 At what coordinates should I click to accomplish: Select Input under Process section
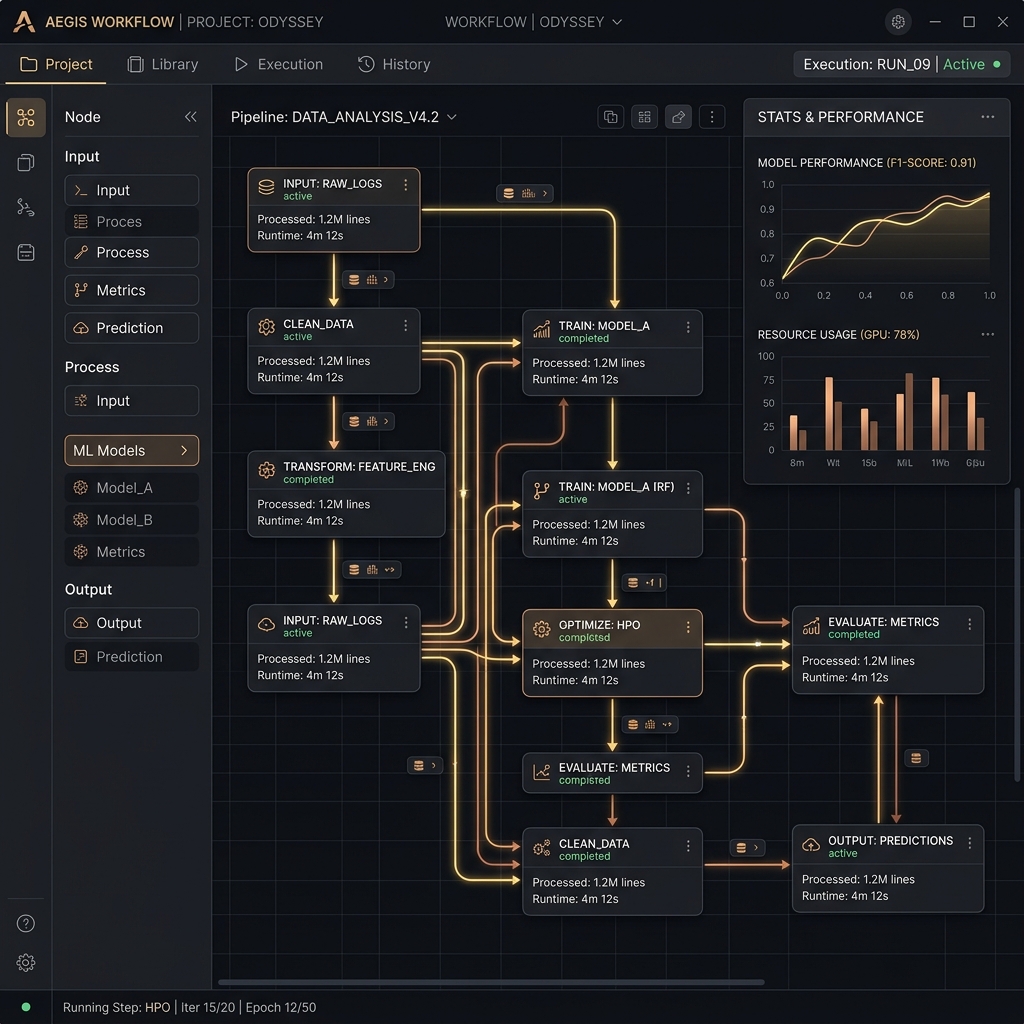pos(131,400)
